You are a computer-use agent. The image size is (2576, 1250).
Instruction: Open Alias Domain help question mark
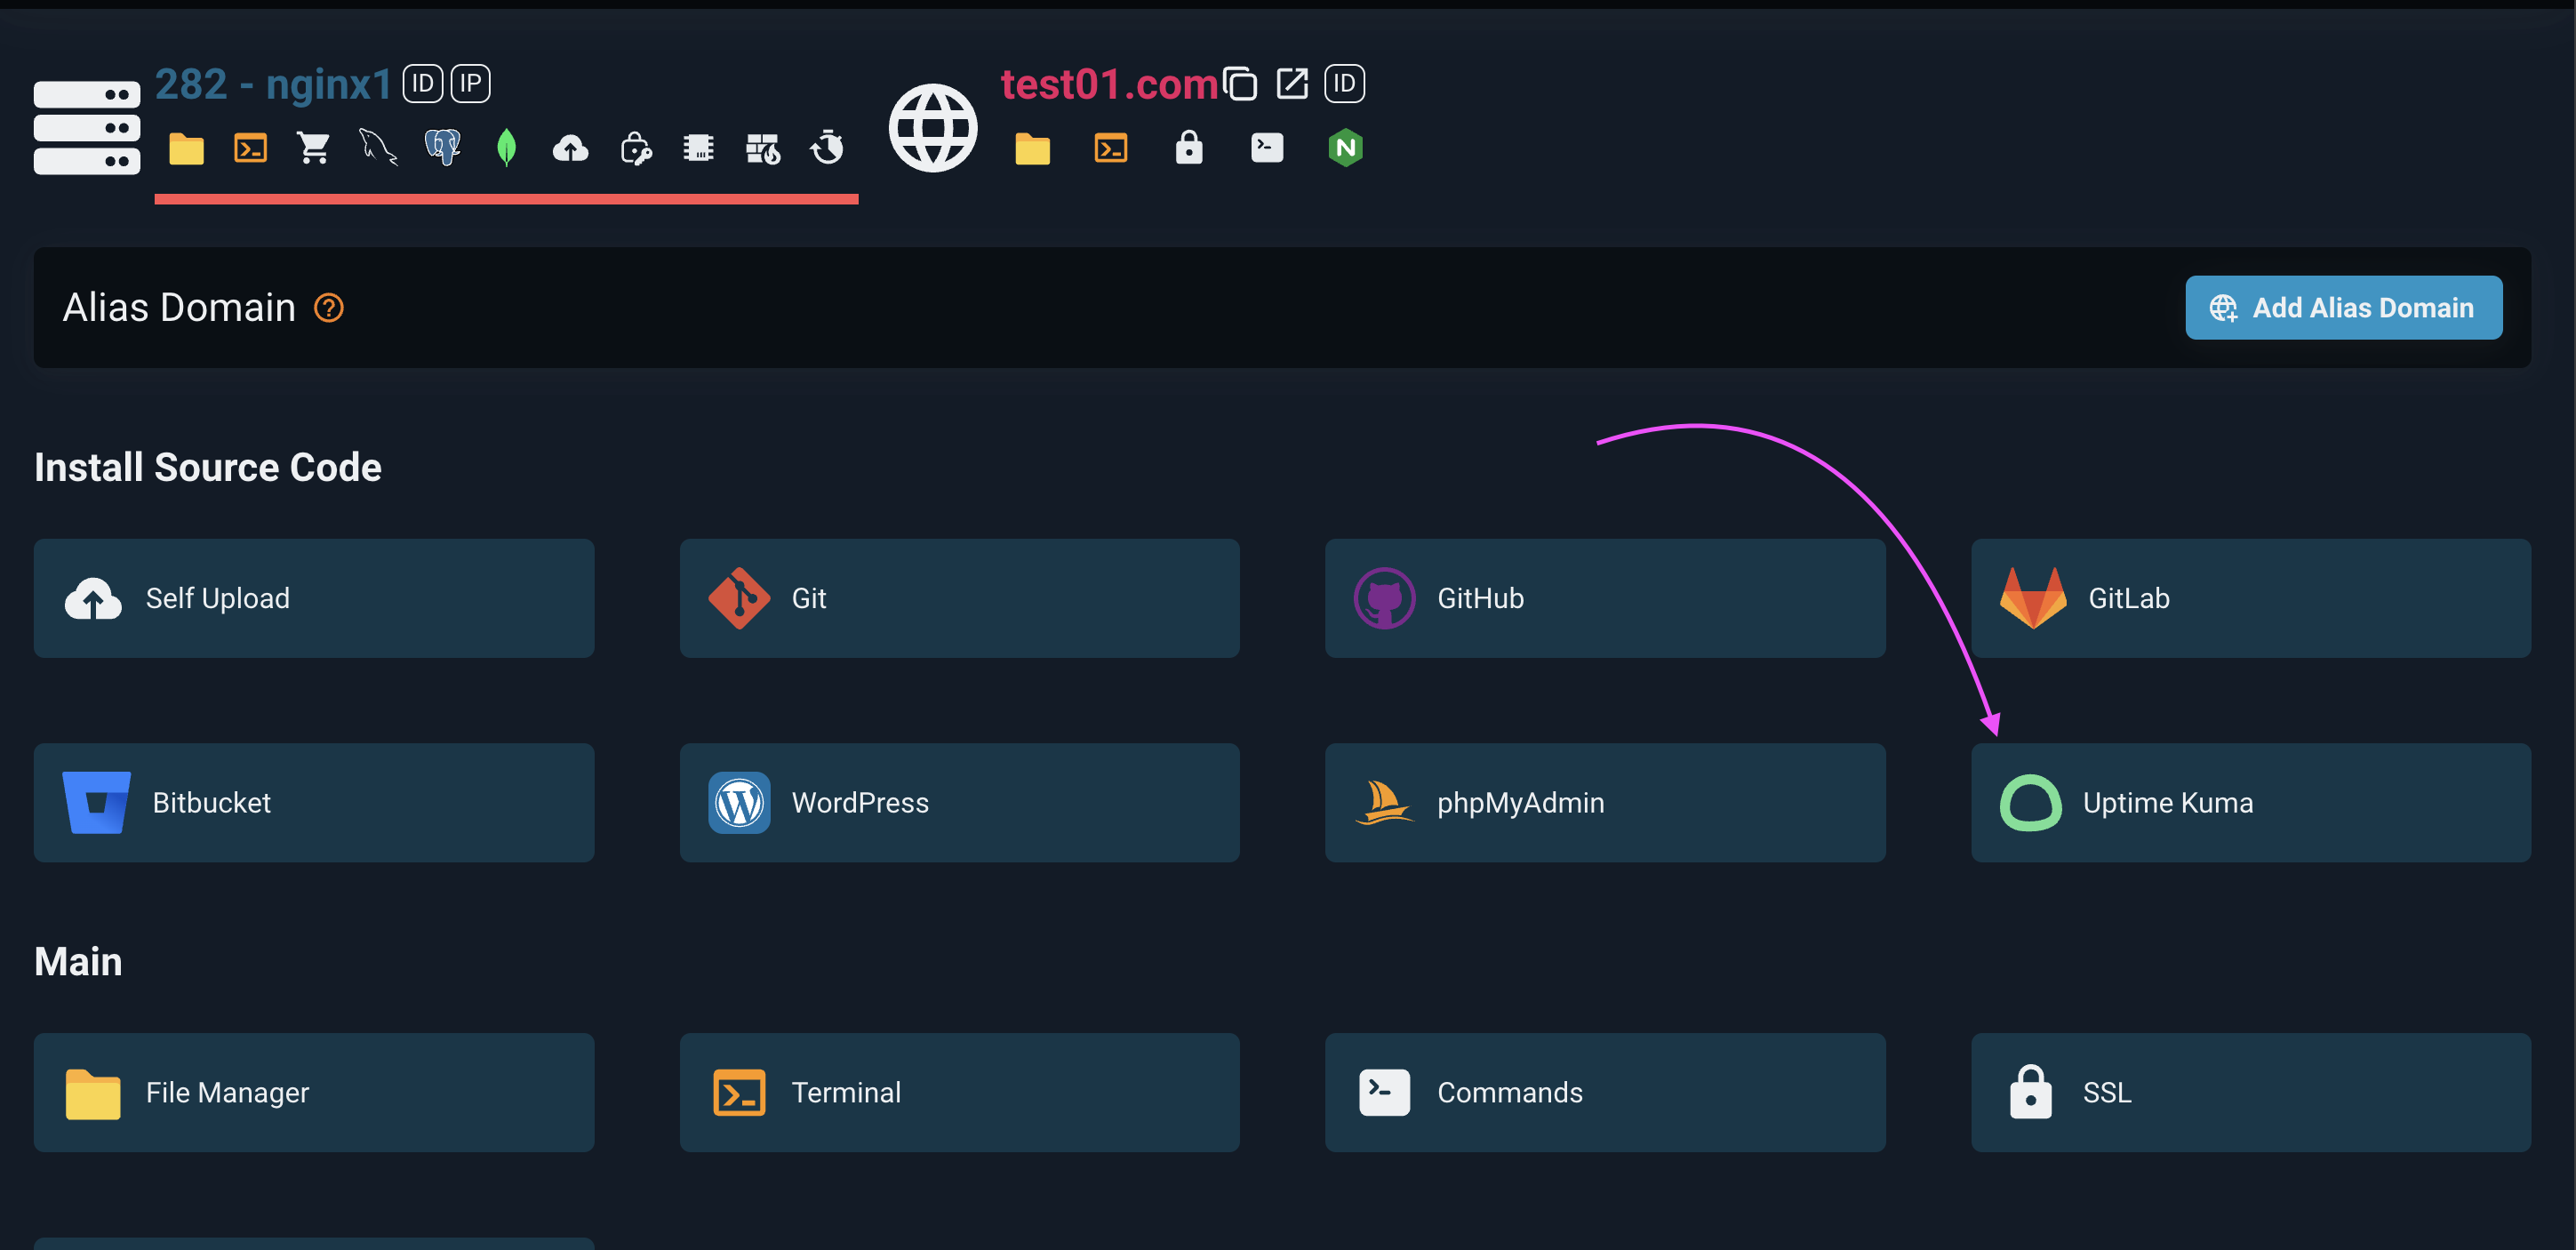coord(329,308)
